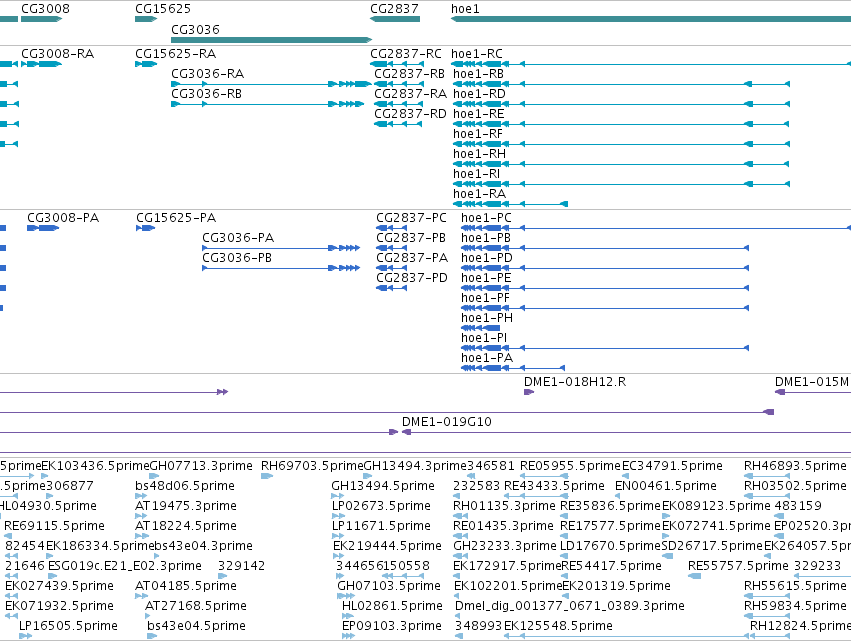Select the hoe1-RD transcript label
The image size is (851, 641).
point(479,94)
